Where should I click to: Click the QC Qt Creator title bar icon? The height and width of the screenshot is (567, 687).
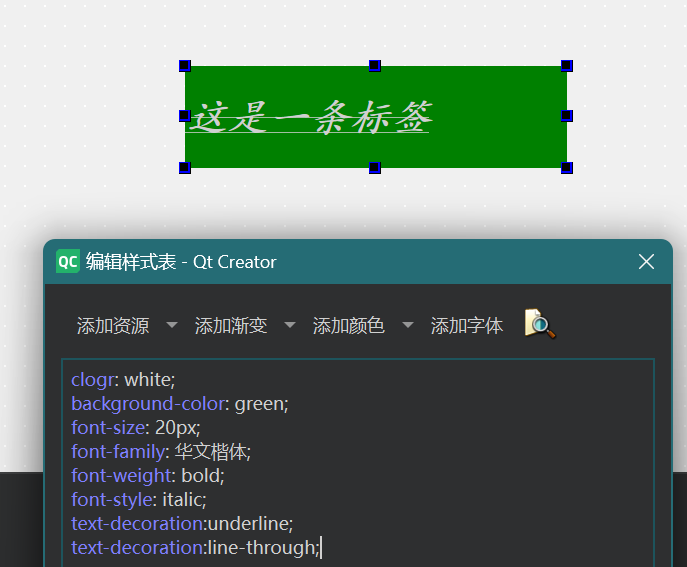coord(68,262)
